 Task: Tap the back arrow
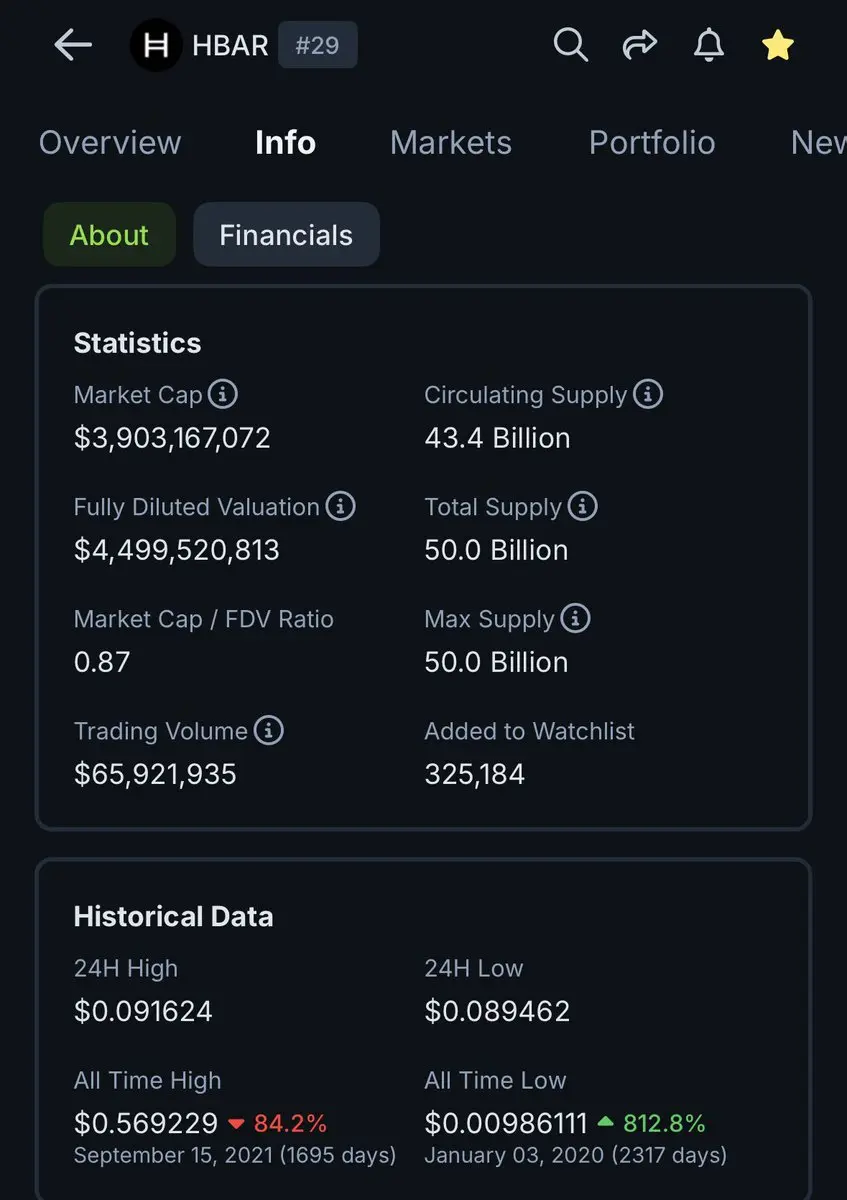point(73,45)
